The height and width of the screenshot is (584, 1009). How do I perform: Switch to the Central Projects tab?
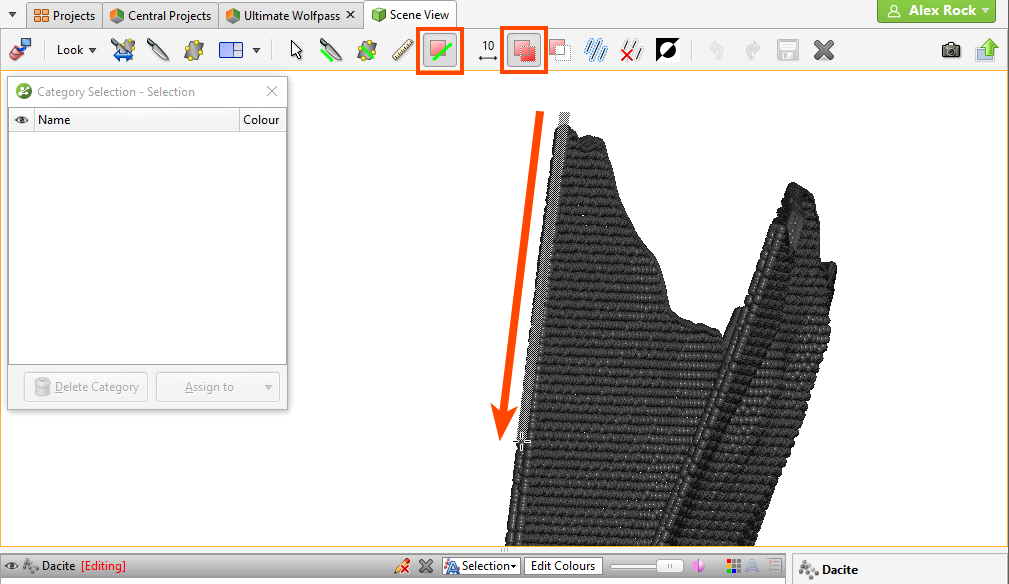coord(160,16)
